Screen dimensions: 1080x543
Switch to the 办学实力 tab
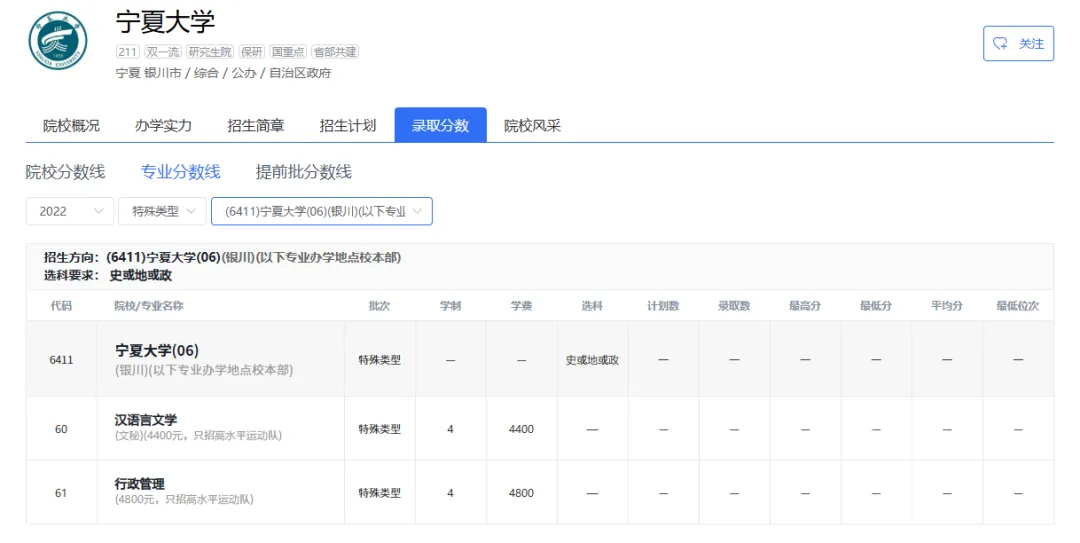tap(163, 125)
